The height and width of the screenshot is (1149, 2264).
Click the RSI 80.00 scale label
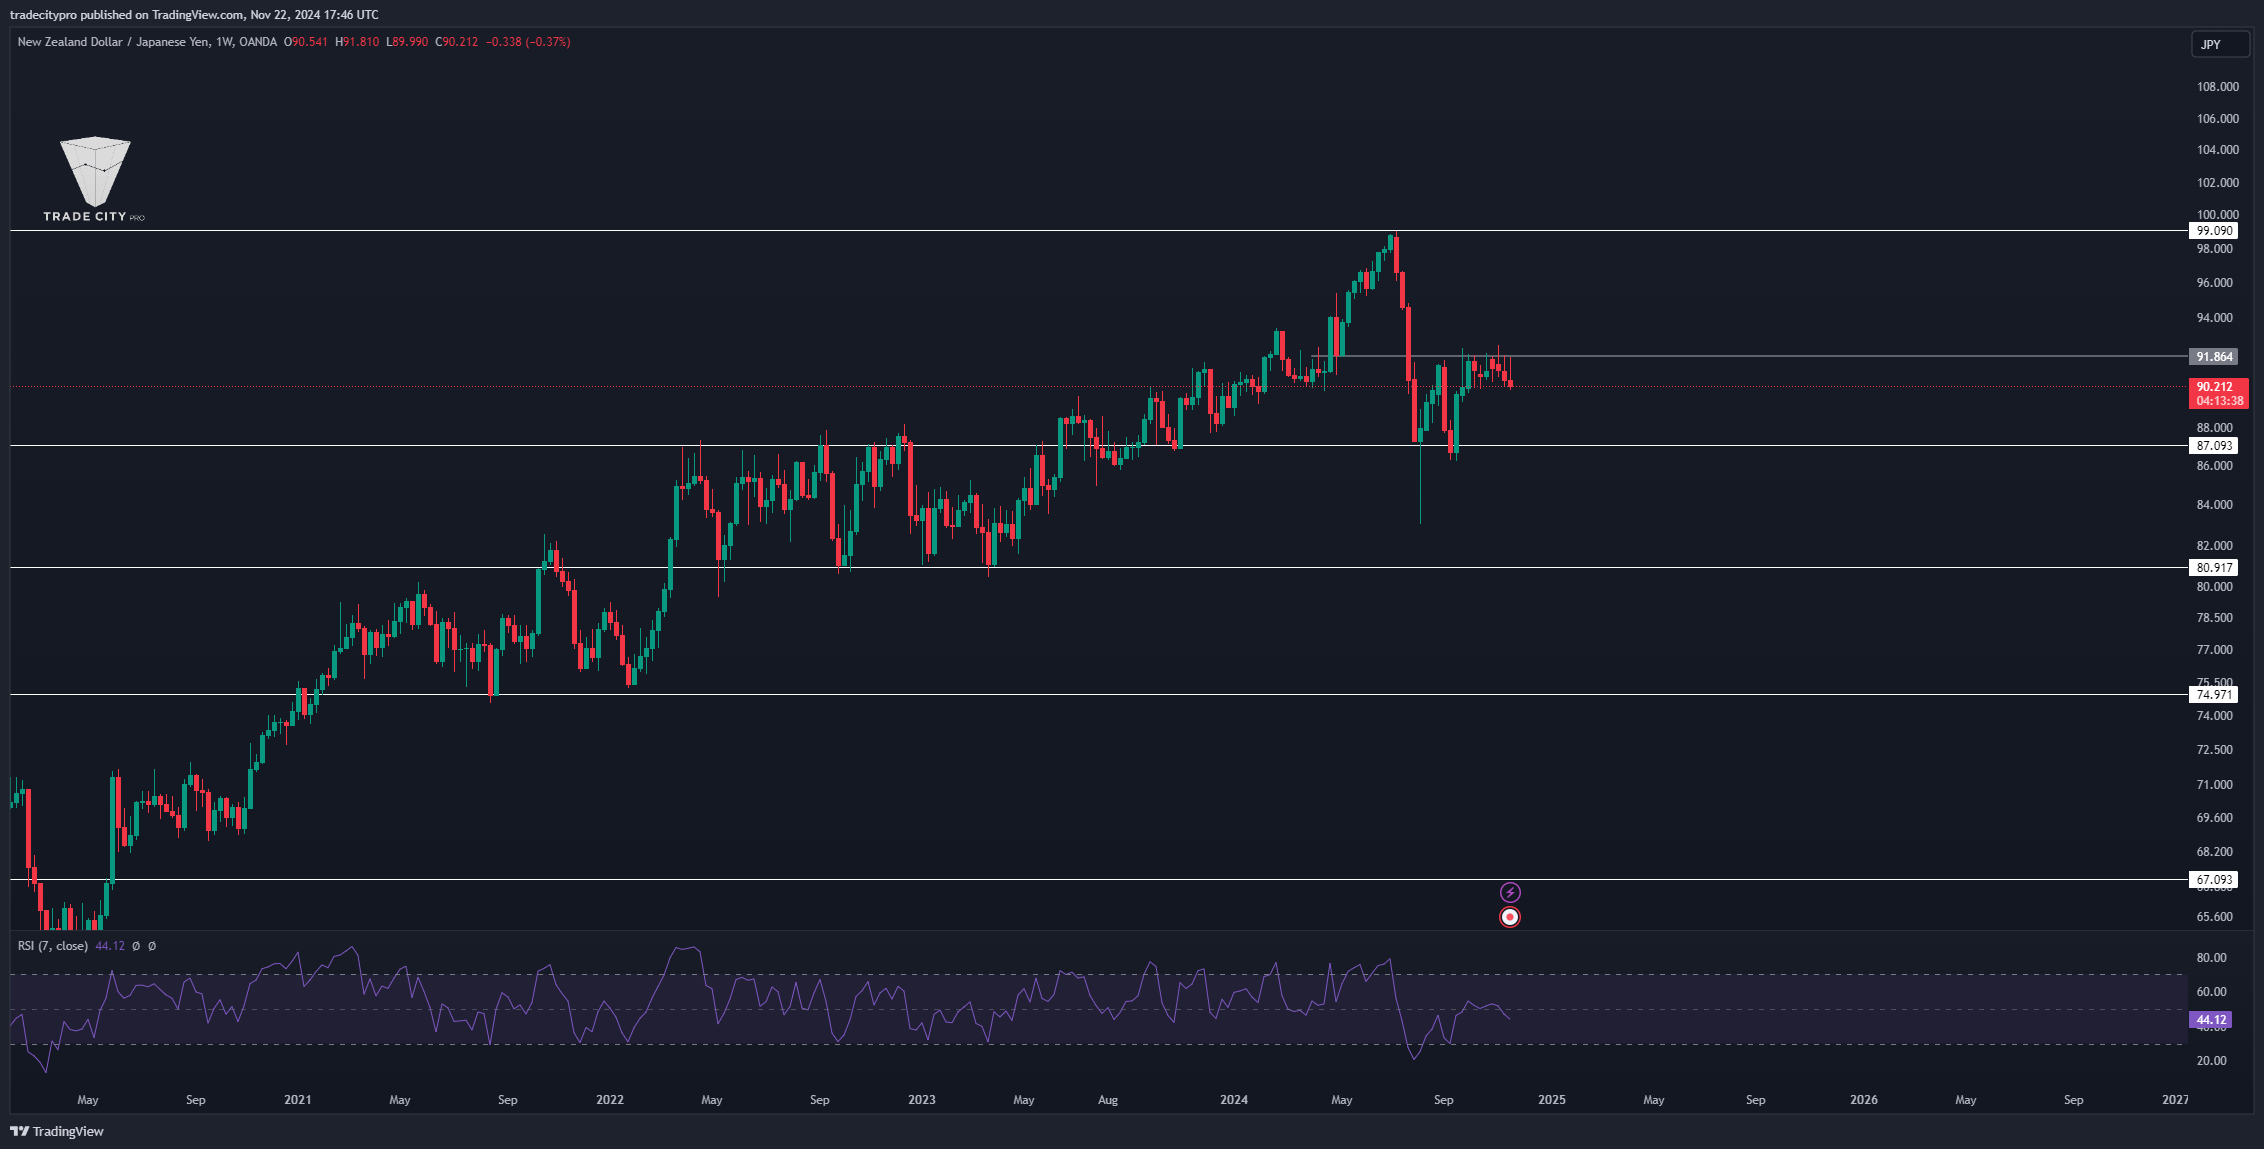pos(2211,958)
